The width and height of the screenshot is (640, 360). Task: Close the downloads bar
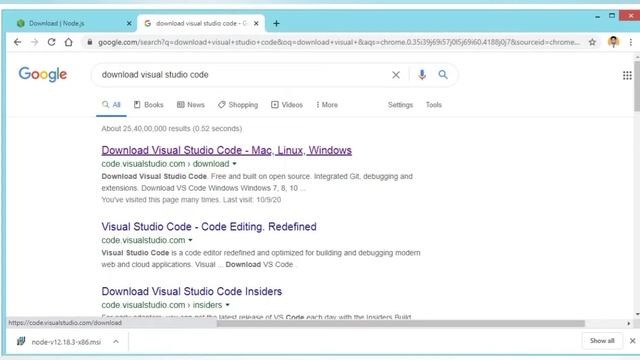[633, 341]
